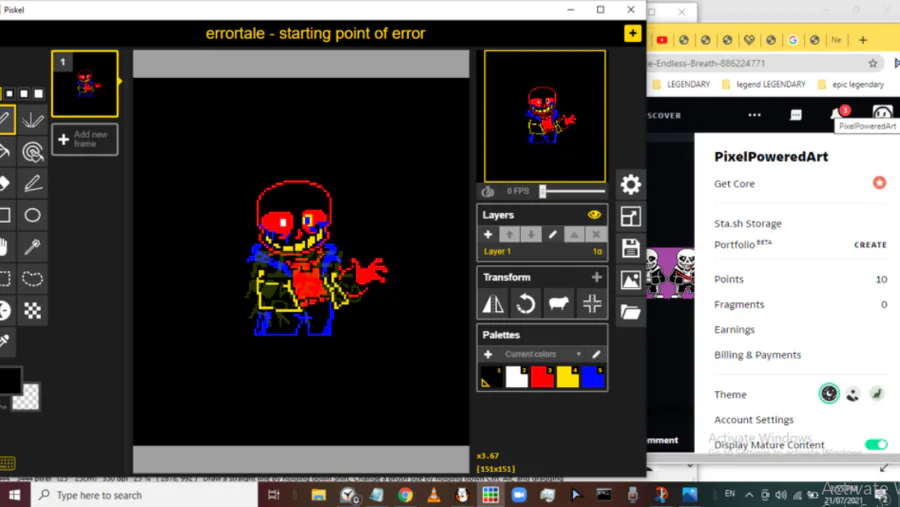This screenshot has height=507, width=900.
Task: Edit Layer 1 name with pencil icon
Action: [552, 234]
